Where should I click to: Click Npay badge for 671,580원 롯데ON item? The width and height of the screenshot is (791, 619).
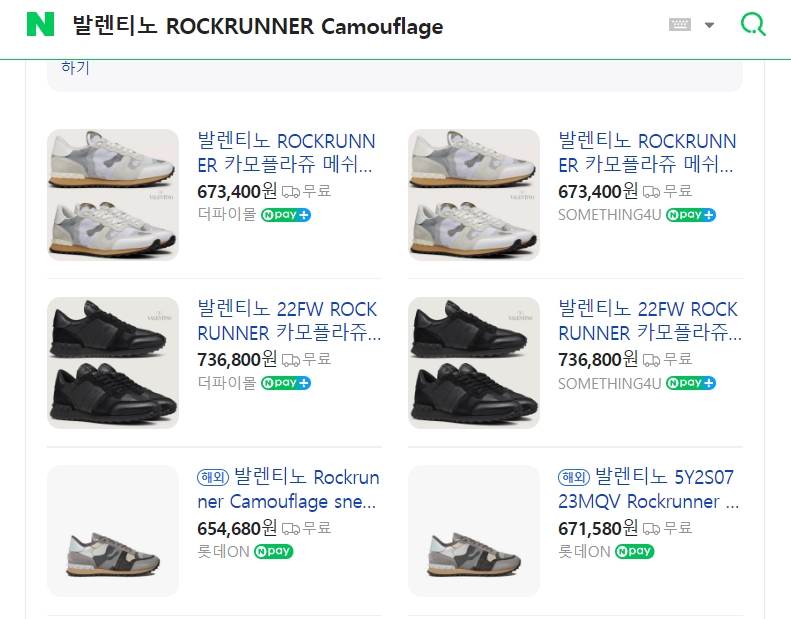634,551
